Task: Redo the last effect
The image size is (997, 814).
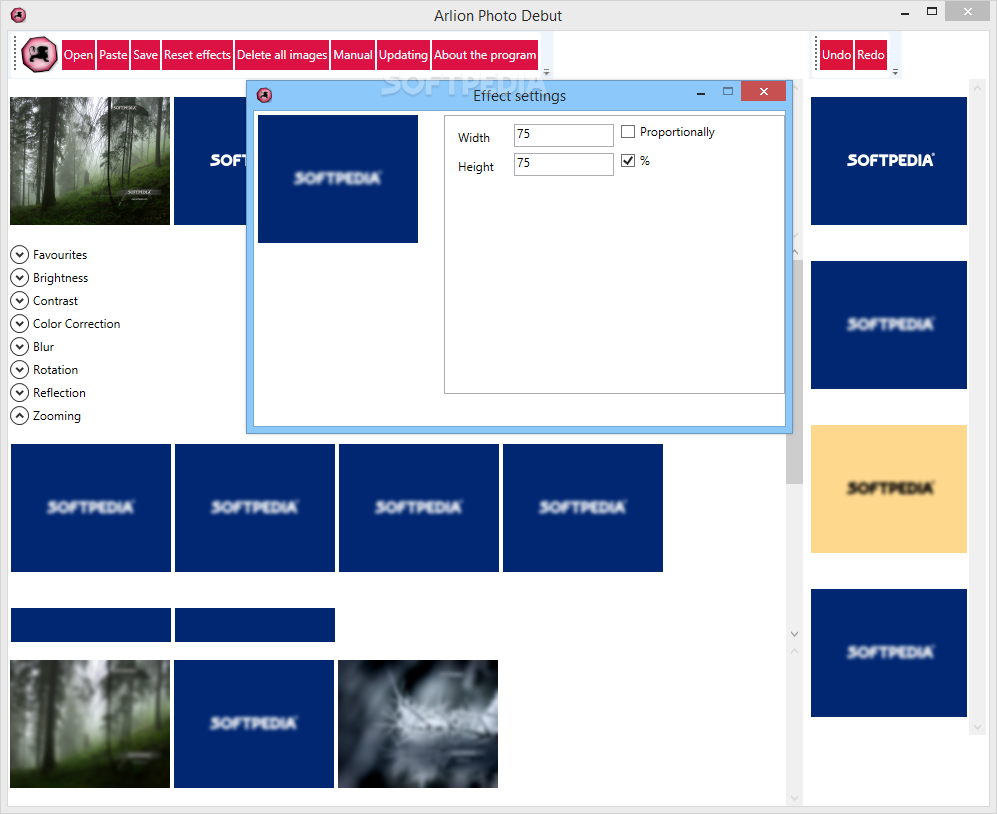Action: click(870, 55)
